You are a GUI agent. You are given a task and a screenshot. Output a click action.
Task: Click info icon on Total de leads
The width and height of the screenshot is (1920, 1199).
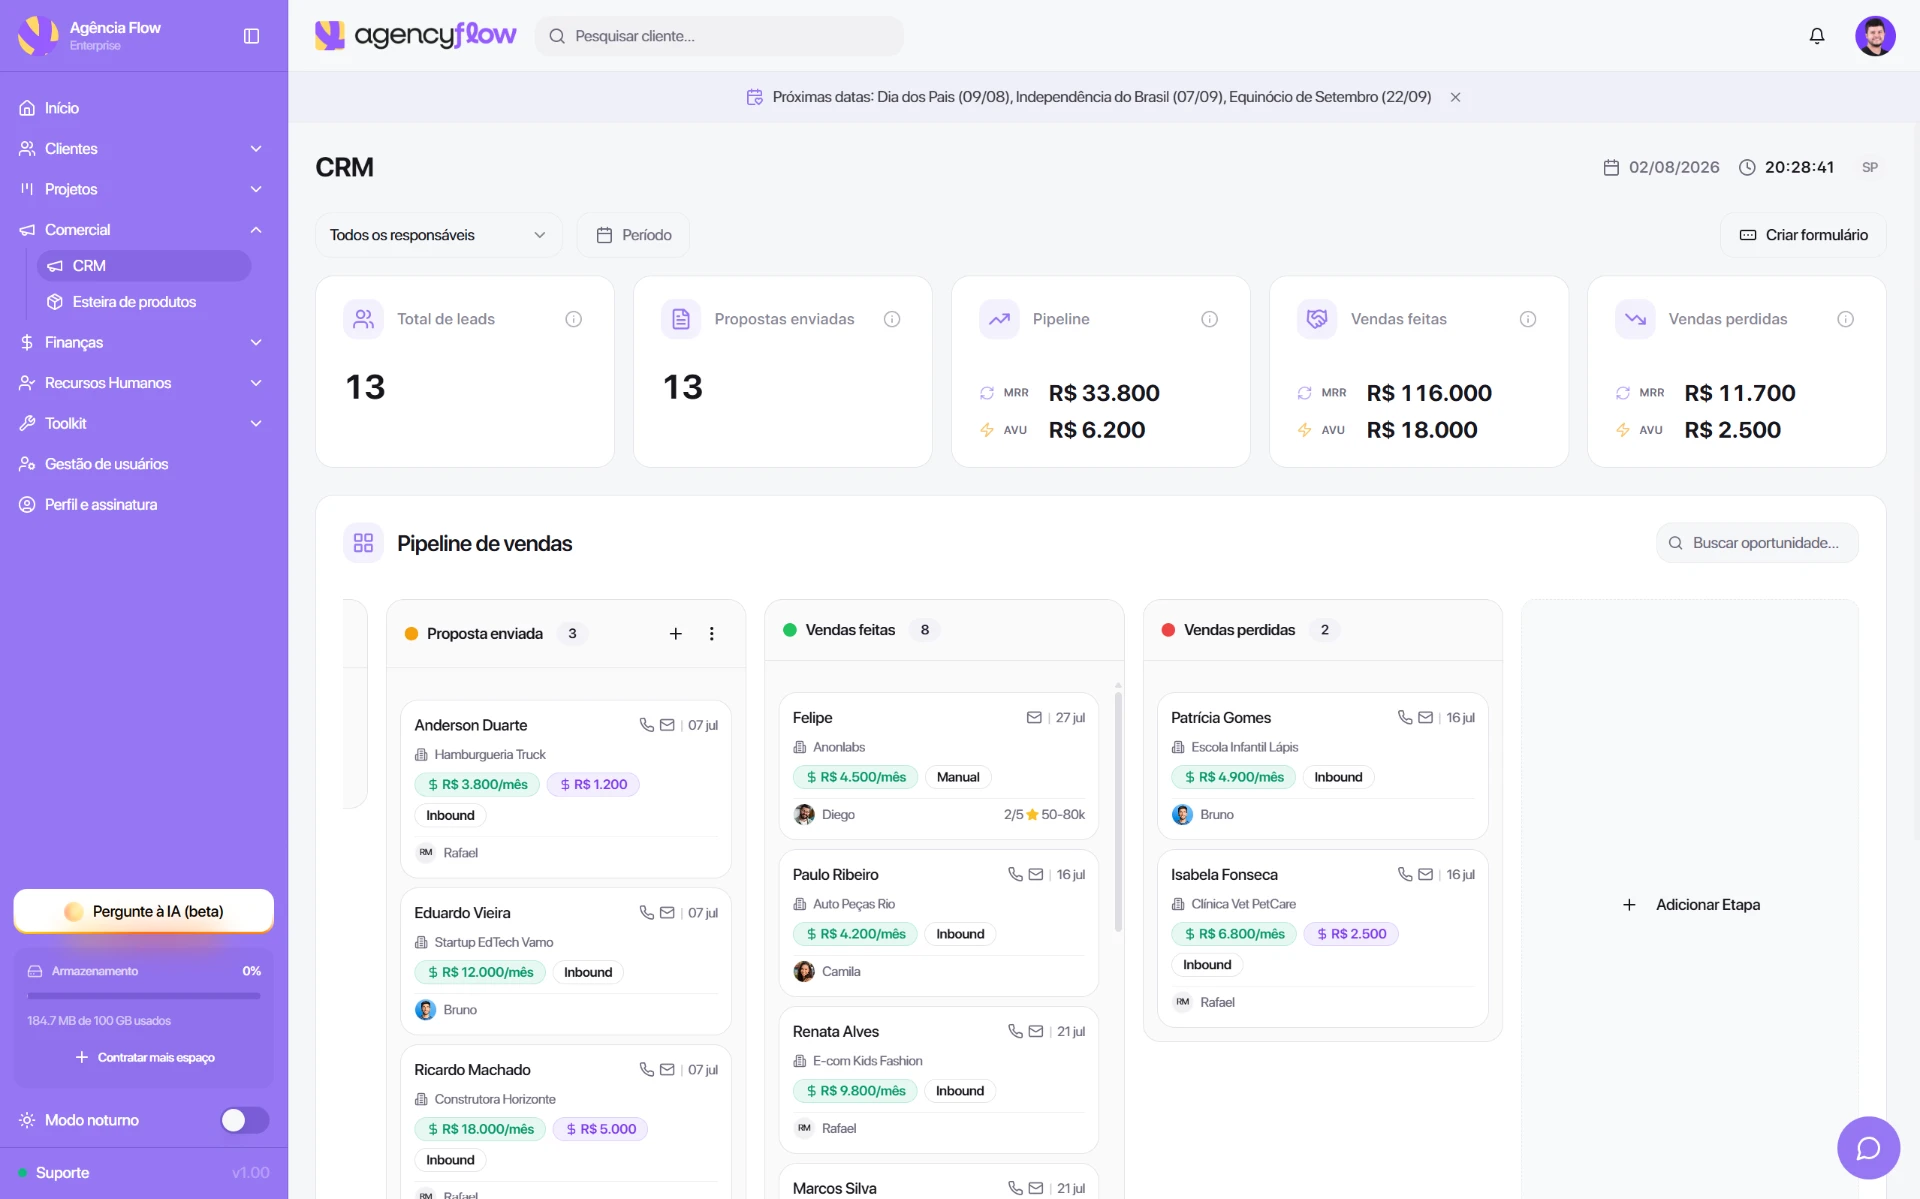click(573, 319)
